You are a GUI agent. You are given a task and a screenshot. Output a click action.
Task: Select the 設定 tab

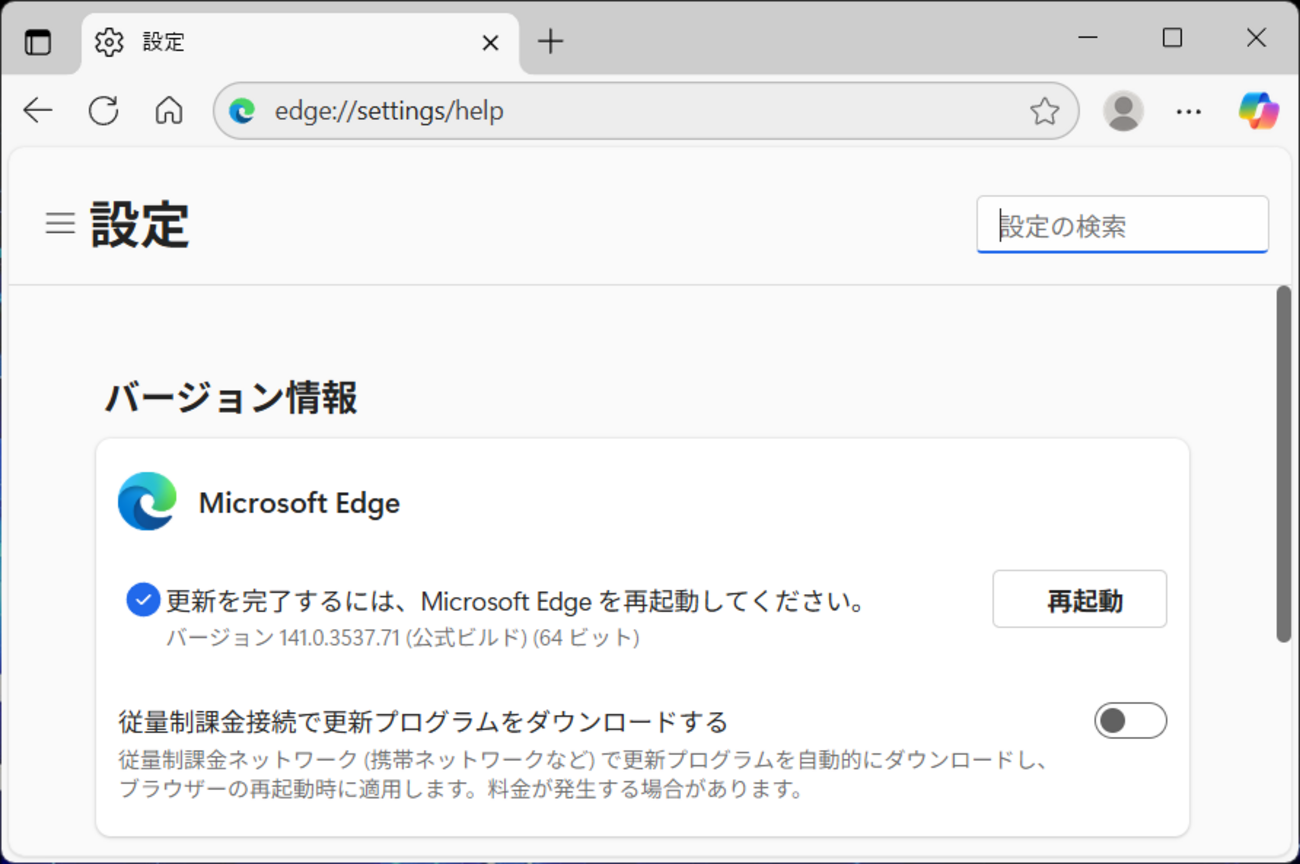tap(301, 43)
